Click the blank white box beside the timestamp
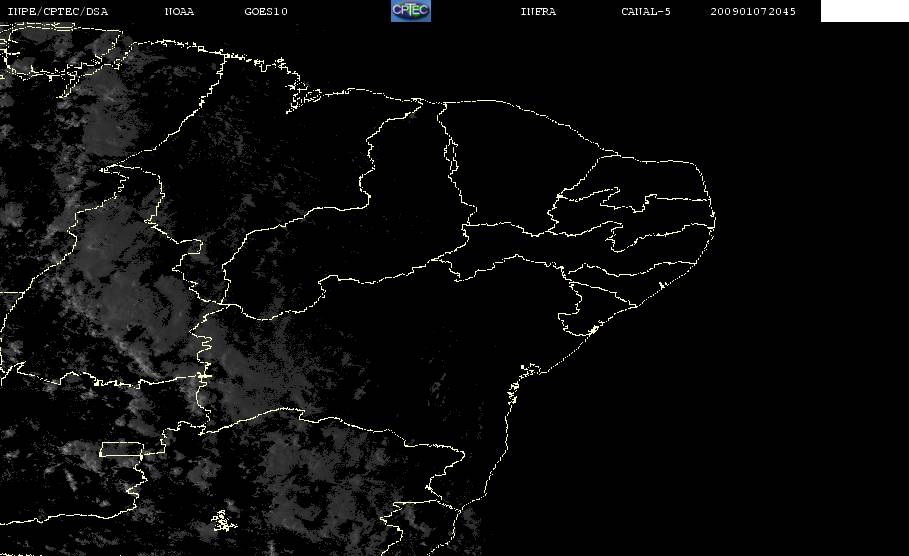 click(864, 10)
